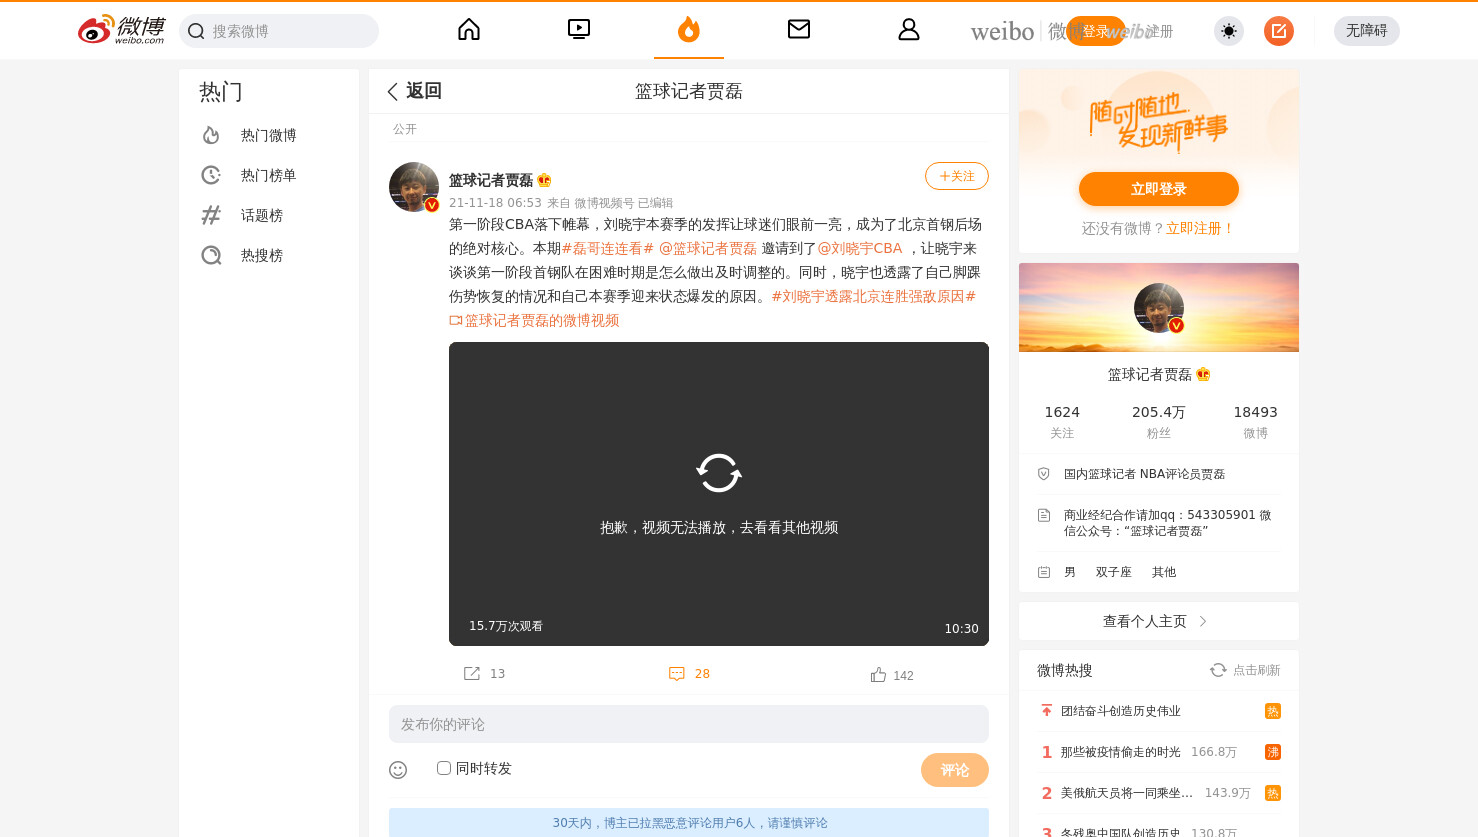Click the orange compose post icon
The height and width of the screenshot is (837, 1478).
tap(1279, 31)
